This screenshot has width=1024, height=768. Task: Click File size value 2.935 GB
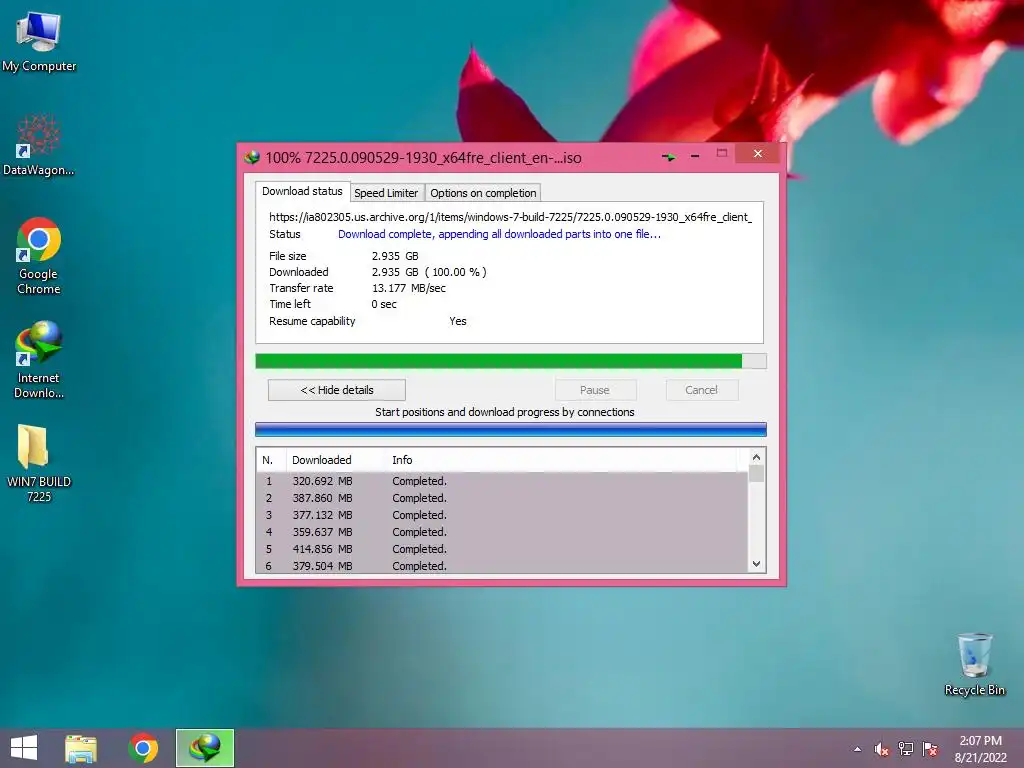click(x=395, y=256)
